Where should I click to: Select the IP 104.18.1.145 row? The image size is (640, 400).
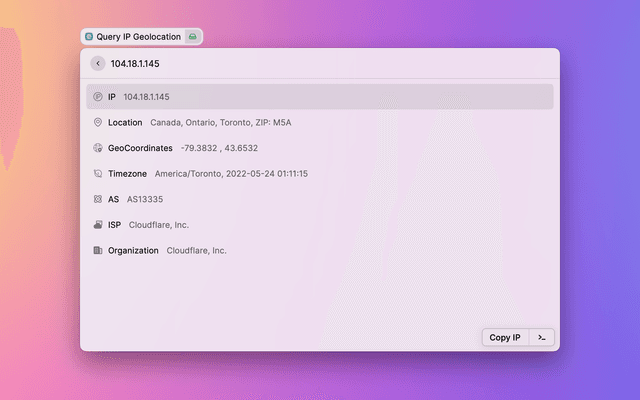[320, 97]
